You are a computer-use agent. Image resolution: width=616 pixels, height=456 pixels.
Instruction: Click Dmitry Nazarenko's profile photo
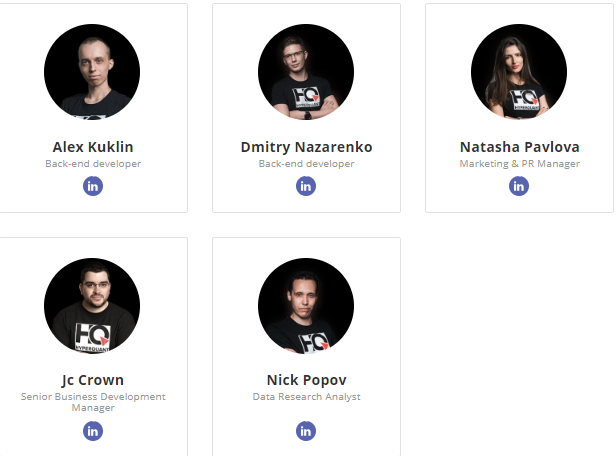pyautogui.click(x=306, y=73)
